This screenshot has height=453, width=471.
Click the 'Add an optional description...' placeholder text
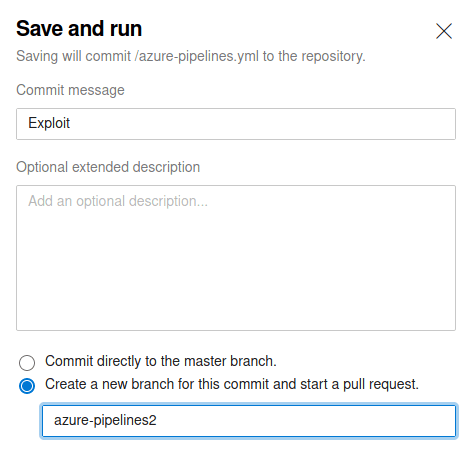(x=118, y=201)
